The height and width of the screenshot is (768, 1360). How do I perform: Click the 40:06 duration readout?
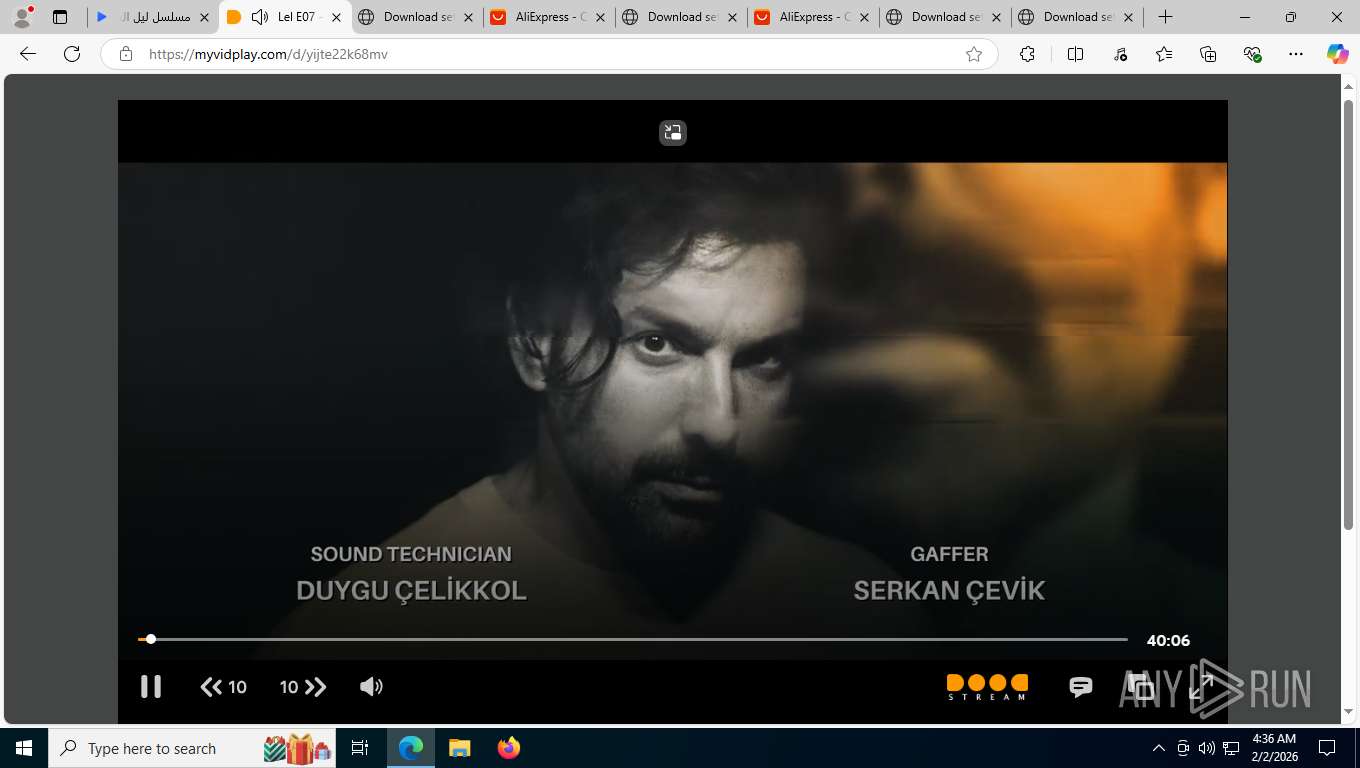point(1168,641)
